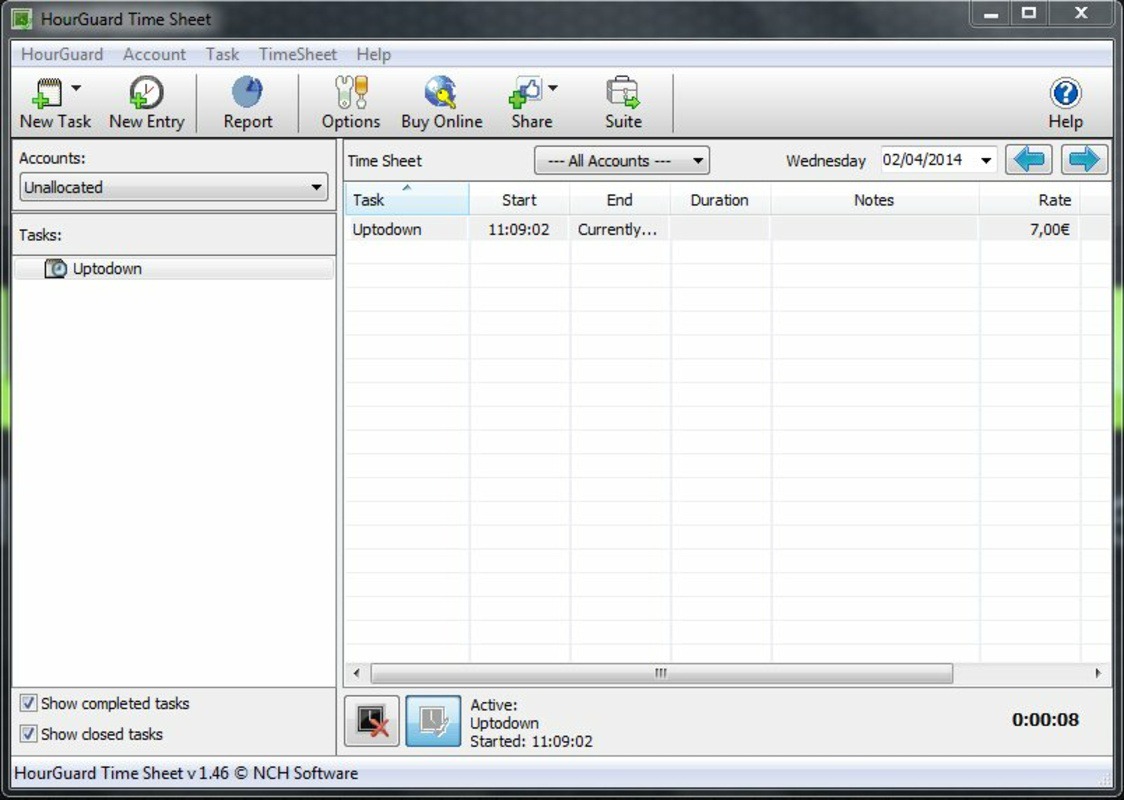Open the HourGuard menu

point(62,54)
